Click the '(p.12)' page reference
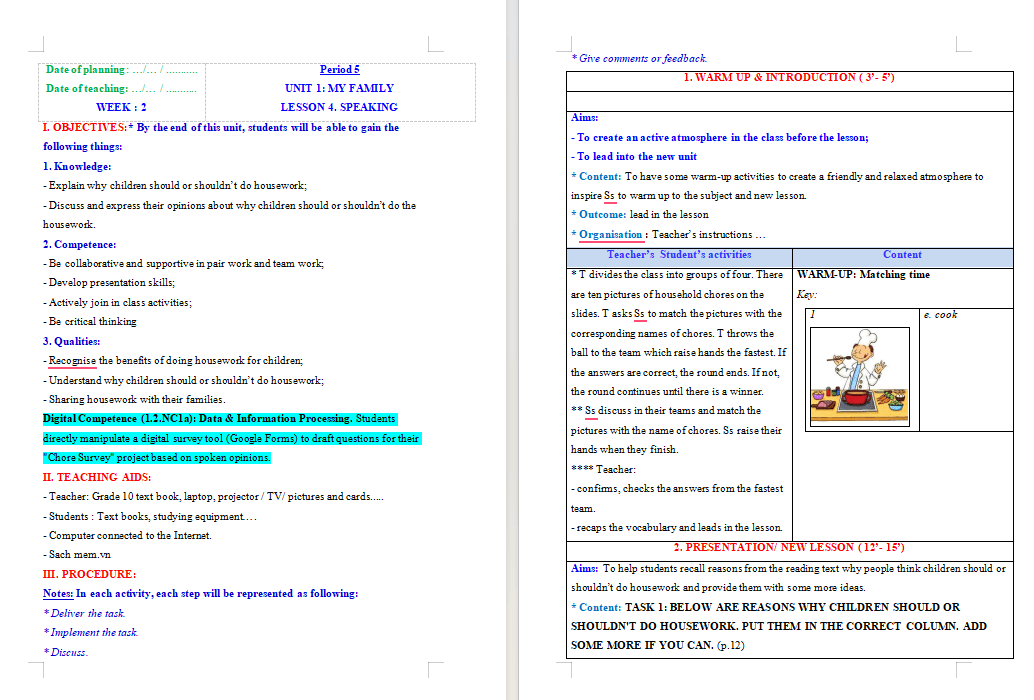The image size is (1034, 700). click(x=731, y=645)
